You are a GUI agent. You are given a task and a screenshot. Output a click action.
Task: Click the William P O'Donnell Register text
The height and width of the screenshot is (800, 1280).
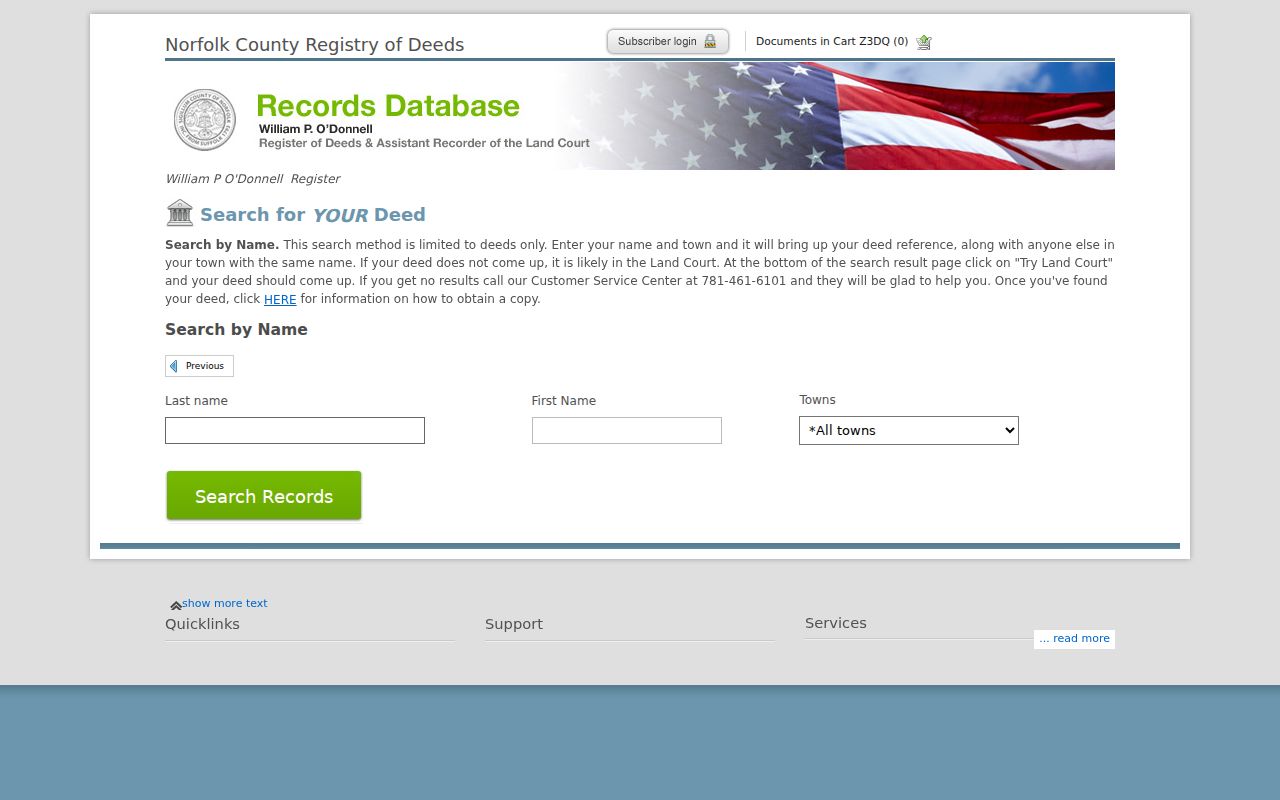(x=253, y=179)
